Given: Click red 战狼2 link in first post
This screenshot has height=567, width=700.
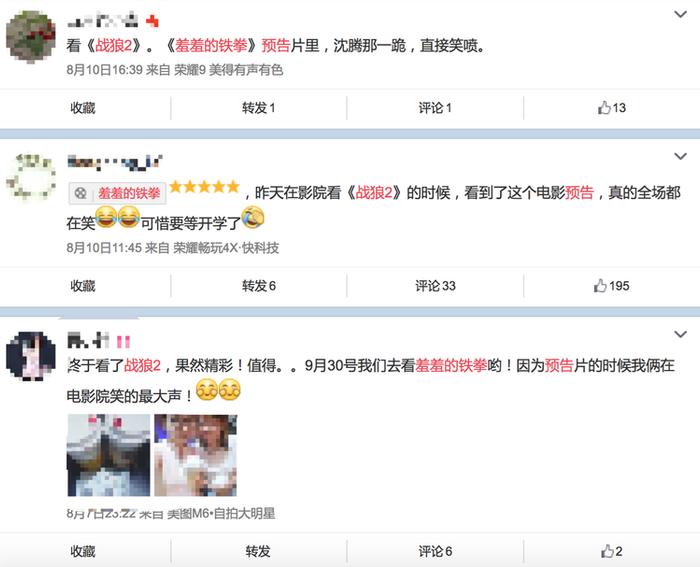Looking at the screenshot, I should point(114,46).
